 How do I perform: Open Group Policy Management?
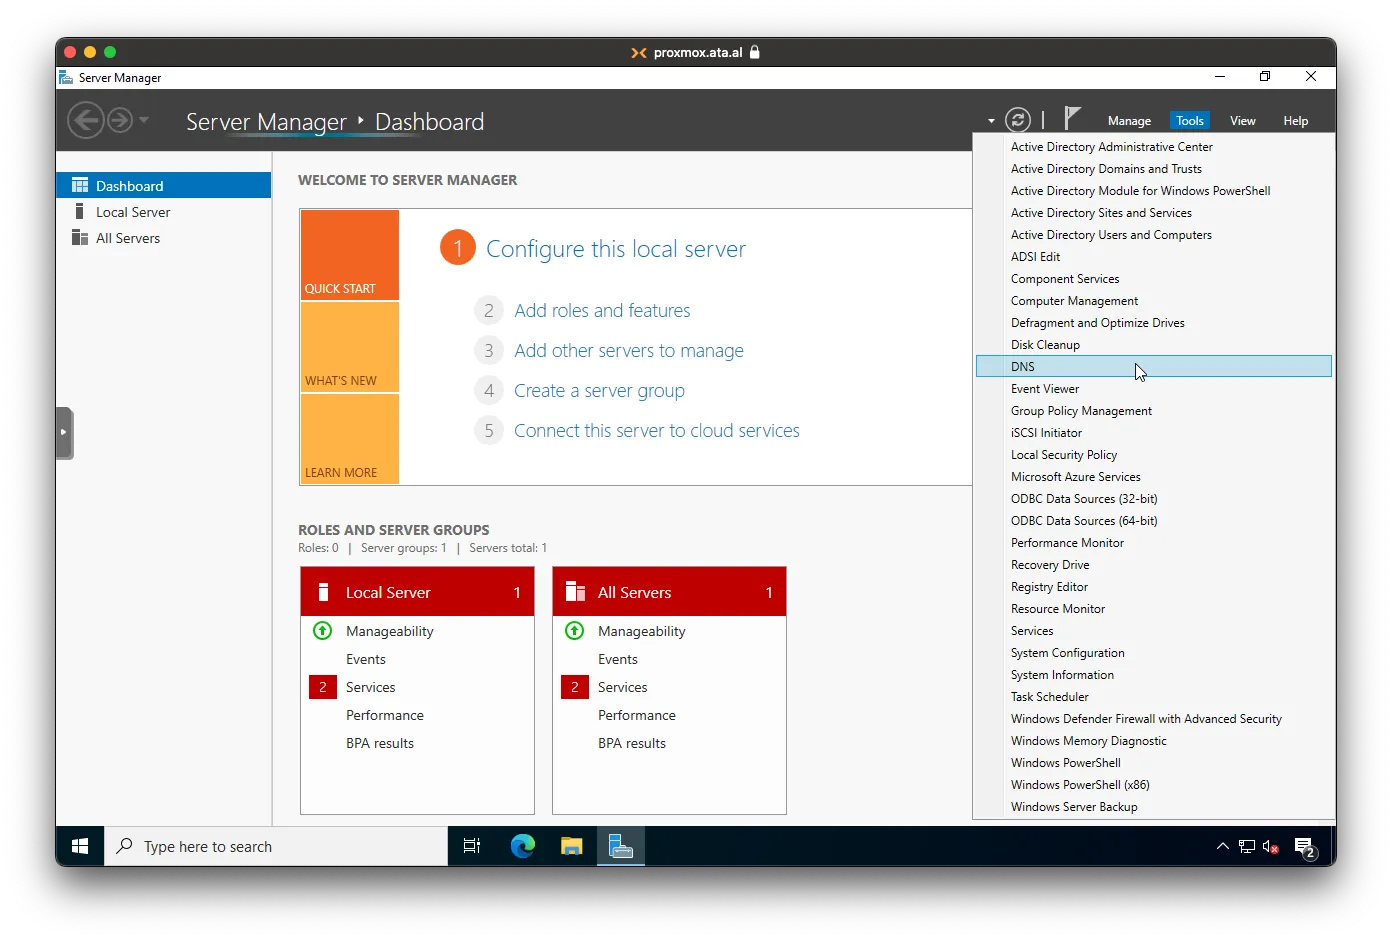(1154, 411)
